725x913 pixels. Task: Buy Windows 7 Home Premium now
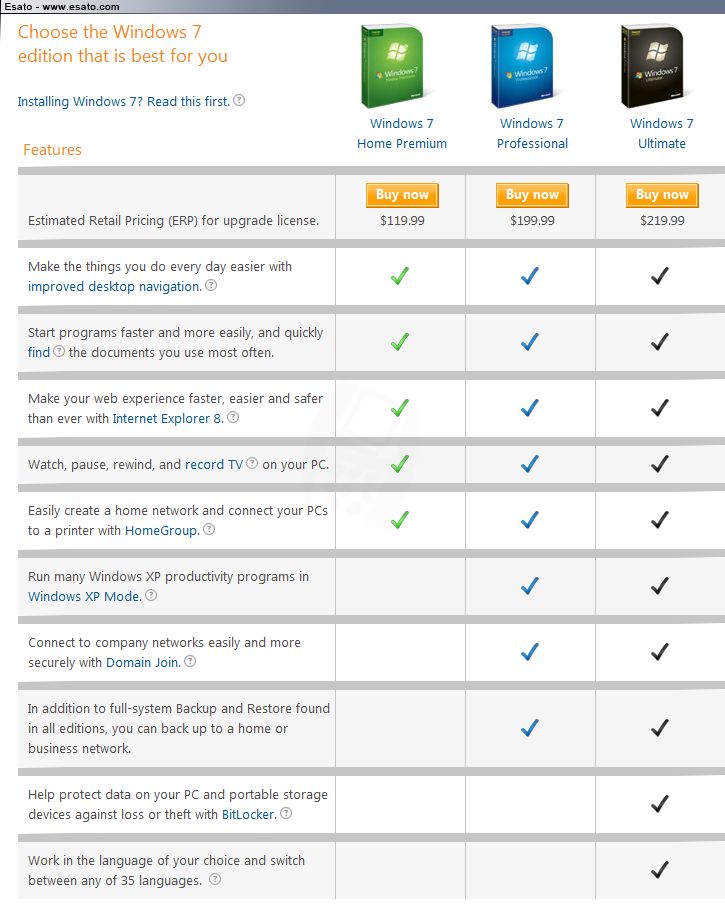pos(402,195)
